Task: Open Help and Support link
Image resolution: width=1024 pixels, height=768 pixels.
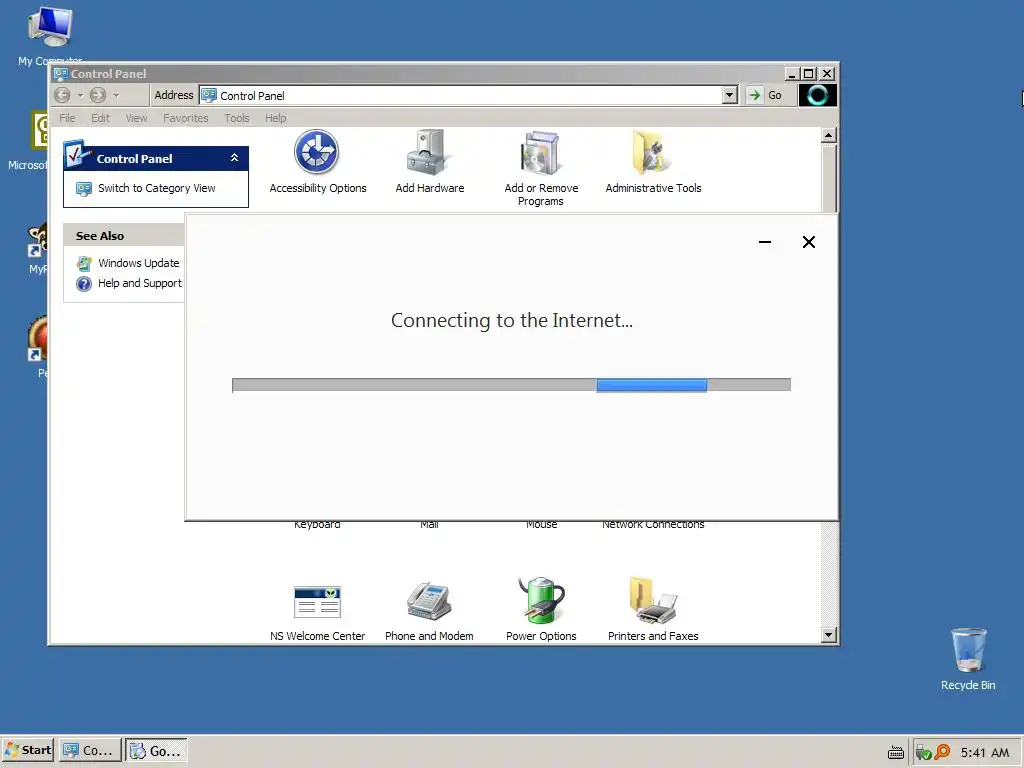Action: pyautogui.click(x=140, y=283)
